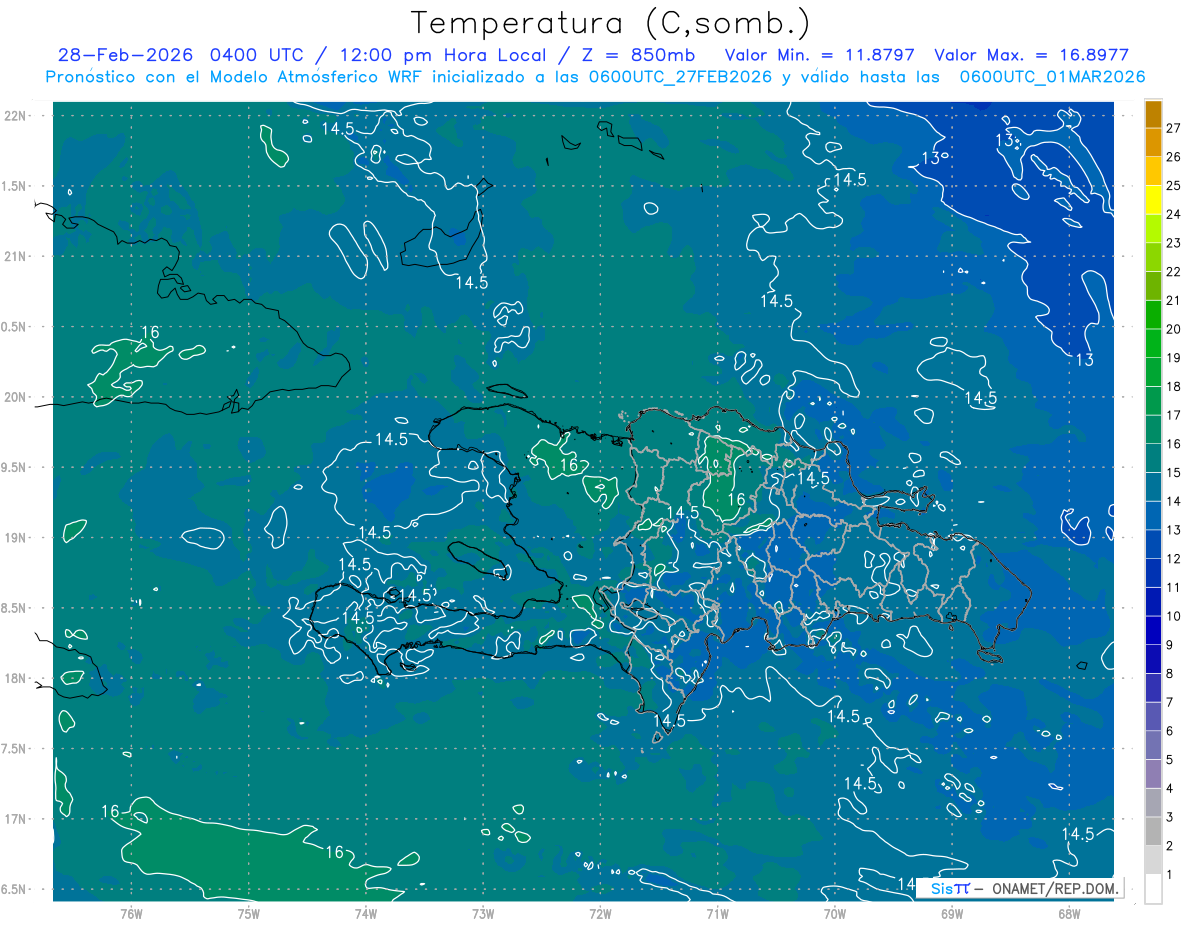Click the "70W" longitude axis label
This screenshot has width=1200, height=927.
coord(835,913)
